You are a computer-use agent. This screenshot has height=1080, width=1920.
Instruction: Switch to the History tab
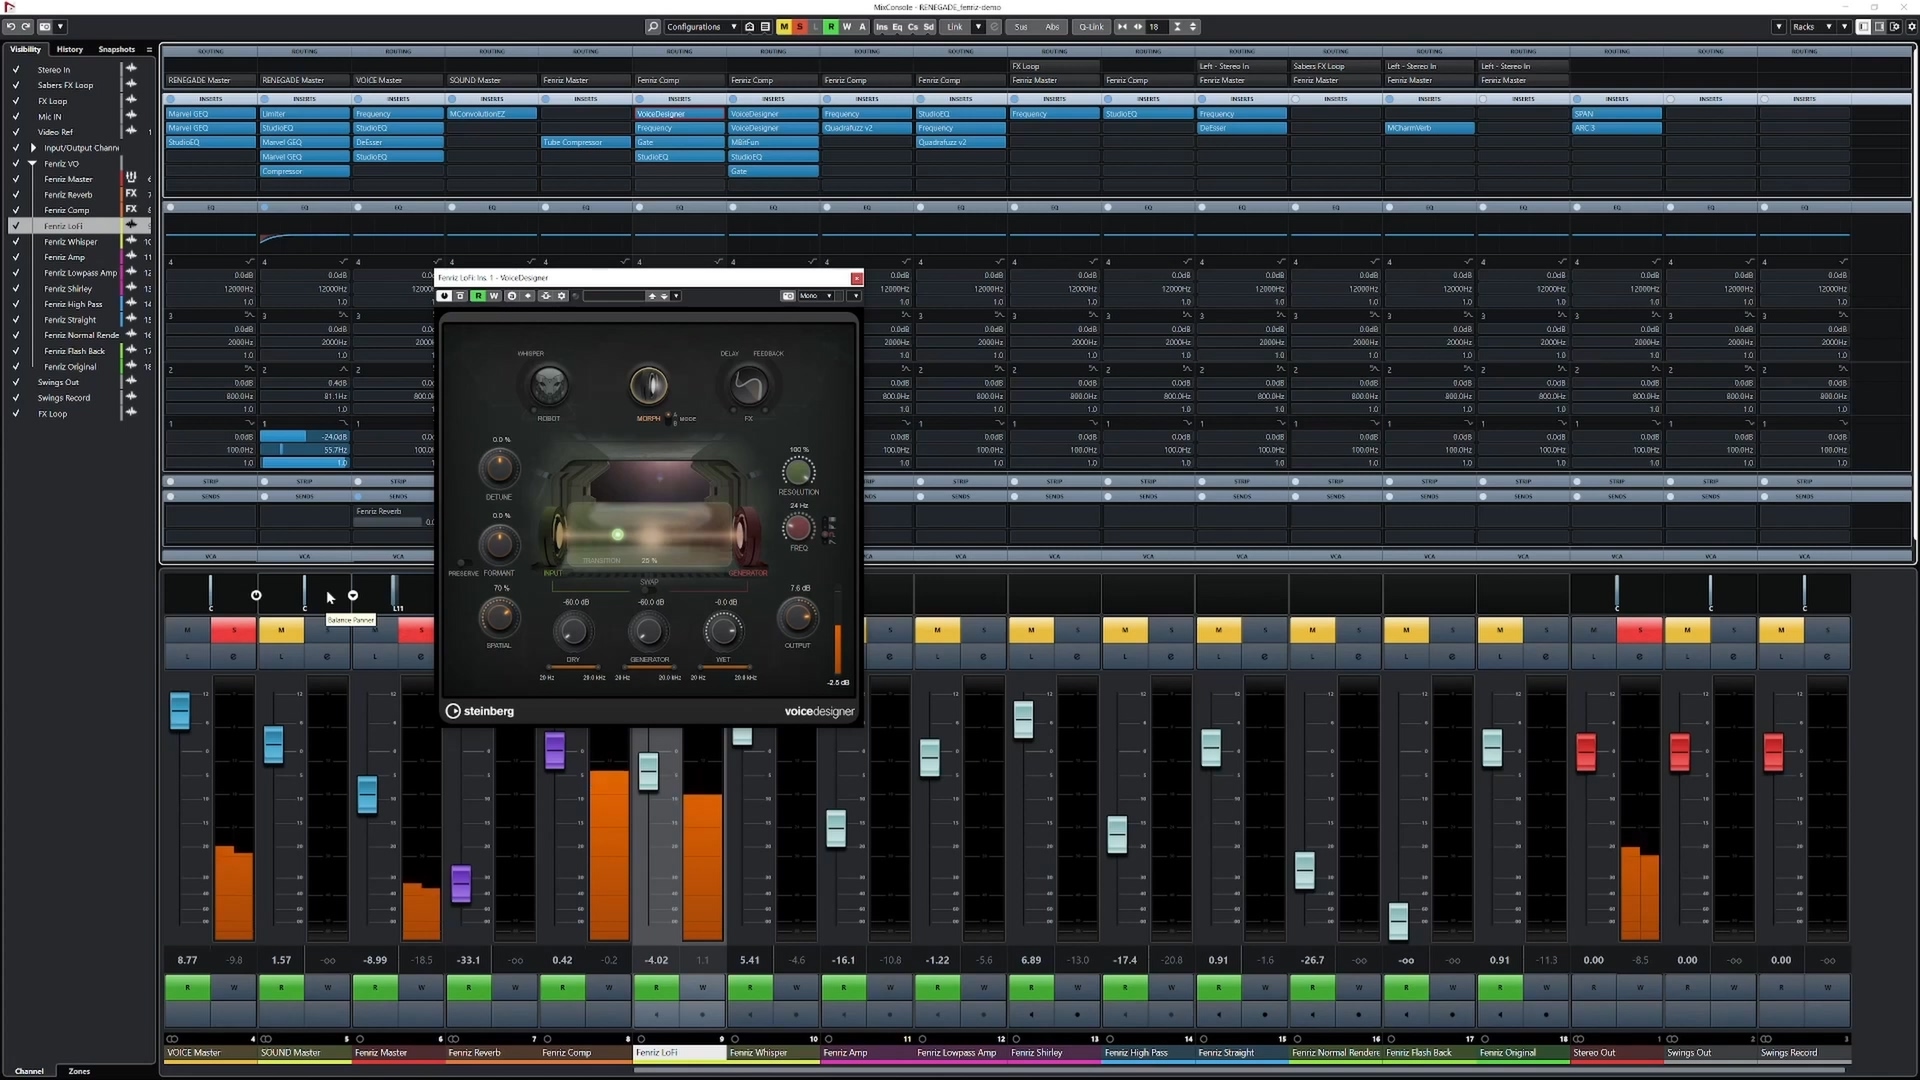pos(70,49)
